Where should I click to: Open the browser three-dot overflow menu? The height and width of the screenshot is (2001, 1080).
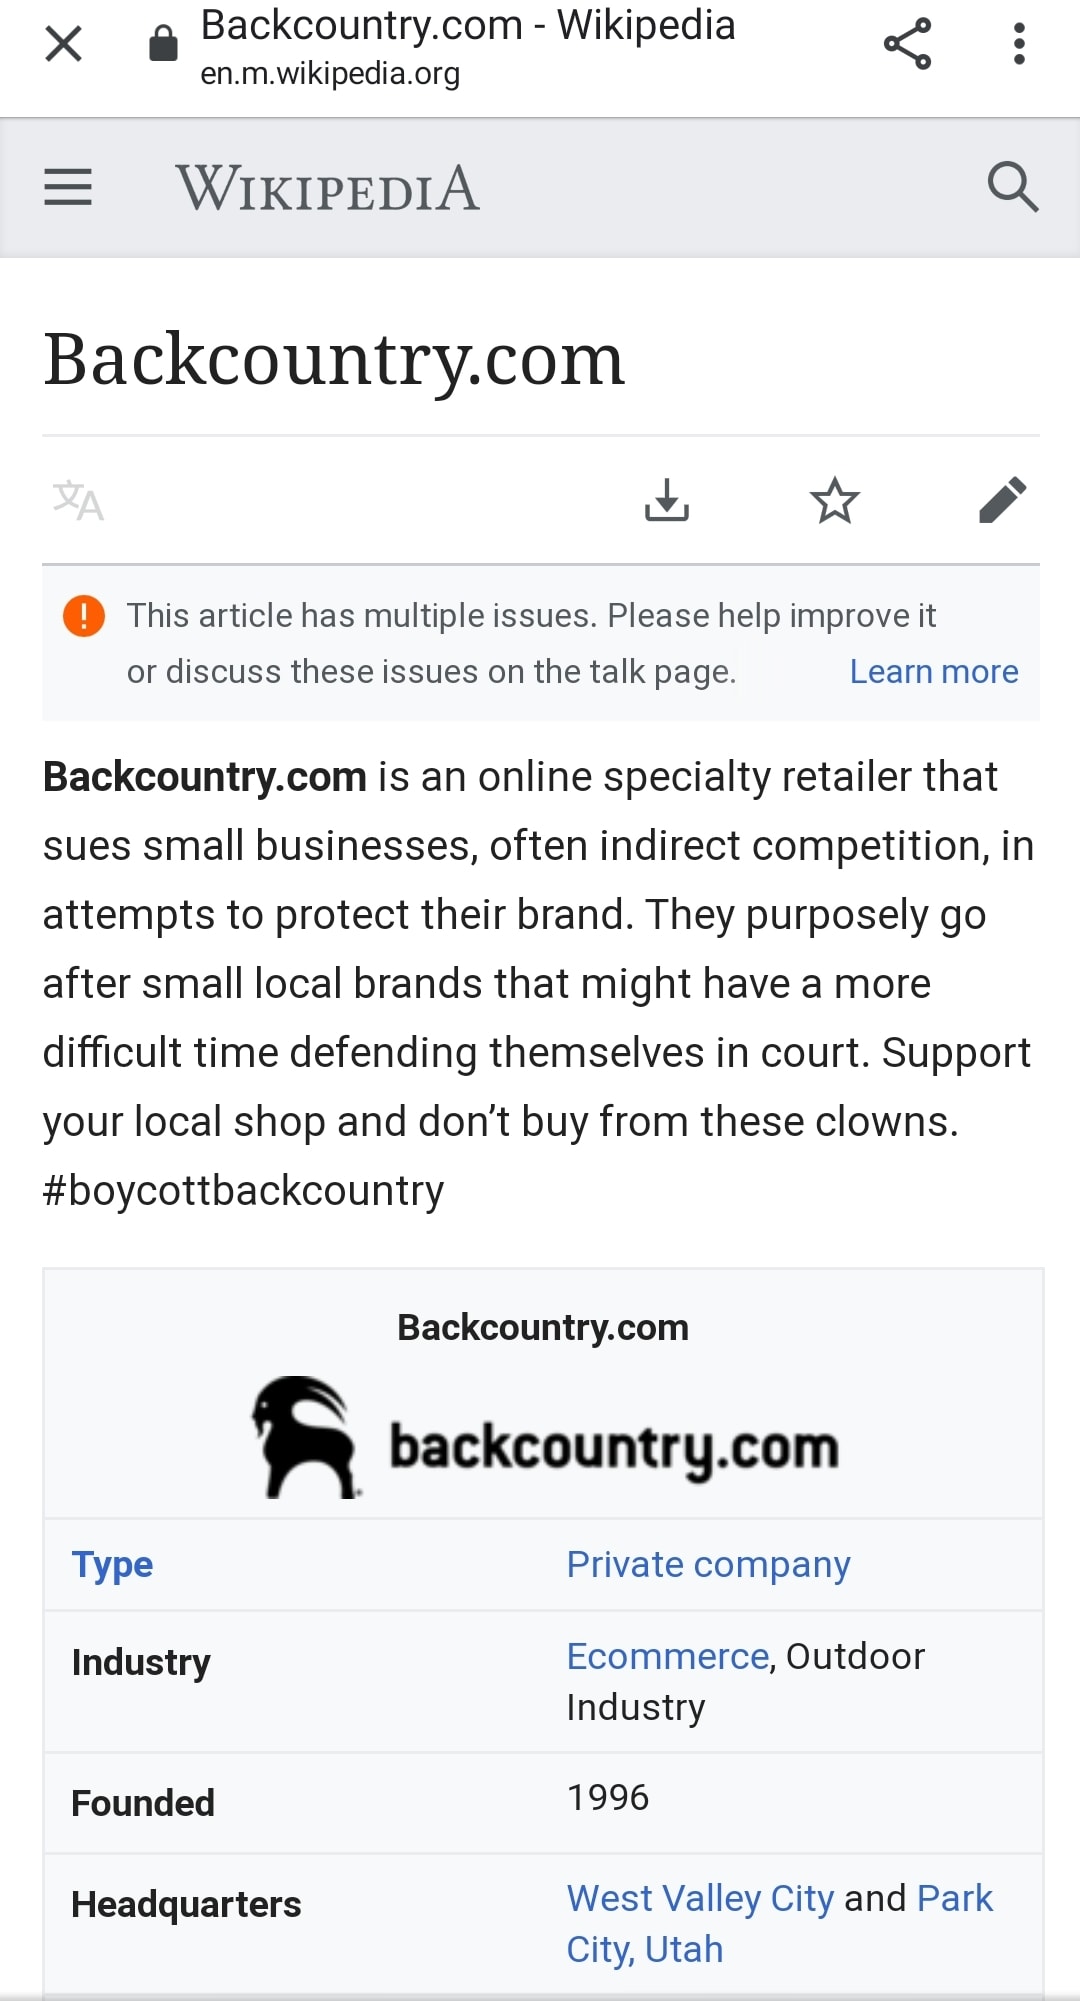[x=1019, y=44]
